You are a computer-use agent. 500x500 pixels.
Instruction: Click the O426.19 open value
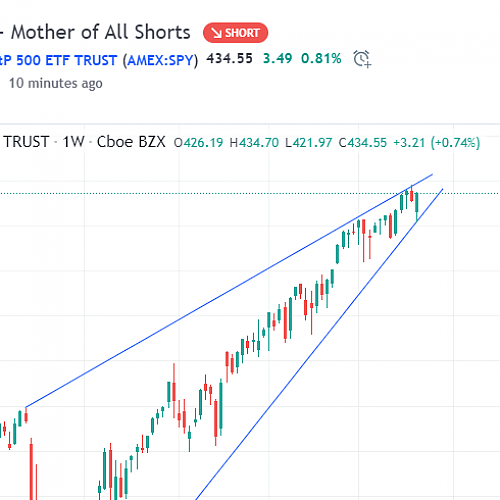pyautogui.click(x=198, y=143)
